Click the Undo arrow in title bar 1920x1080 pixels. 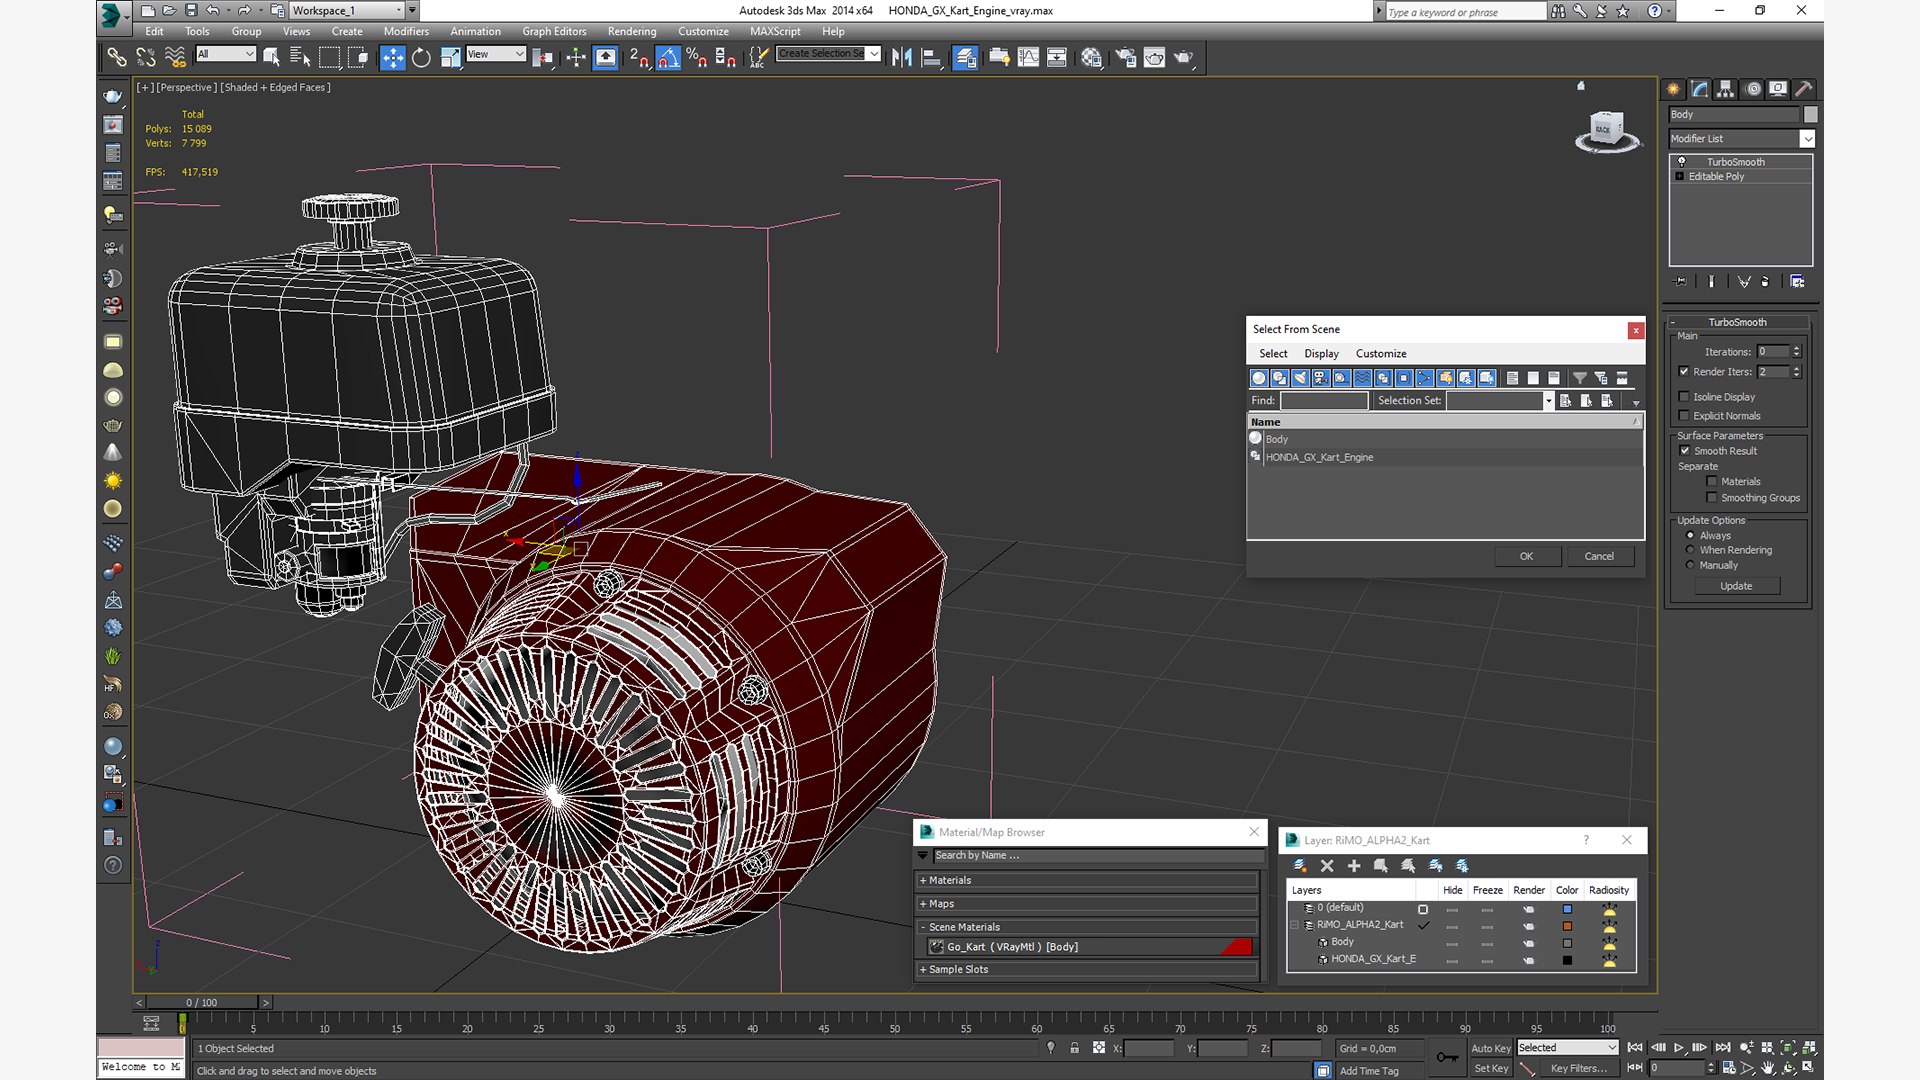[x=213, y=10]
